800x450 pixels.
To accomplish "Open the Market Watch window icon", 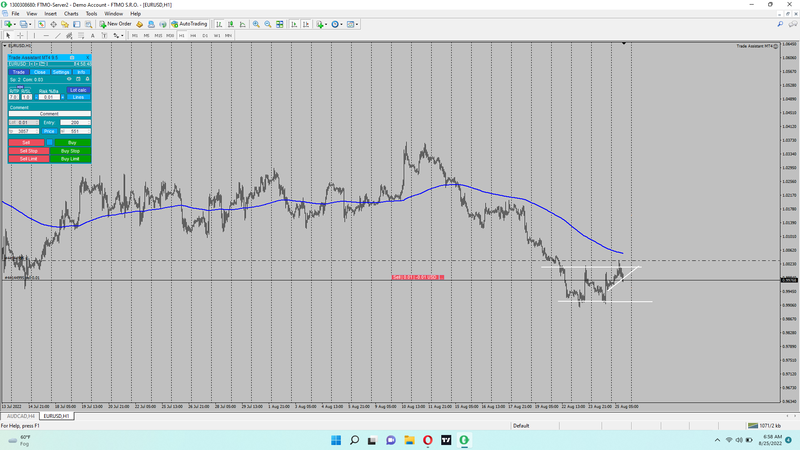I will tap(41, 24).
